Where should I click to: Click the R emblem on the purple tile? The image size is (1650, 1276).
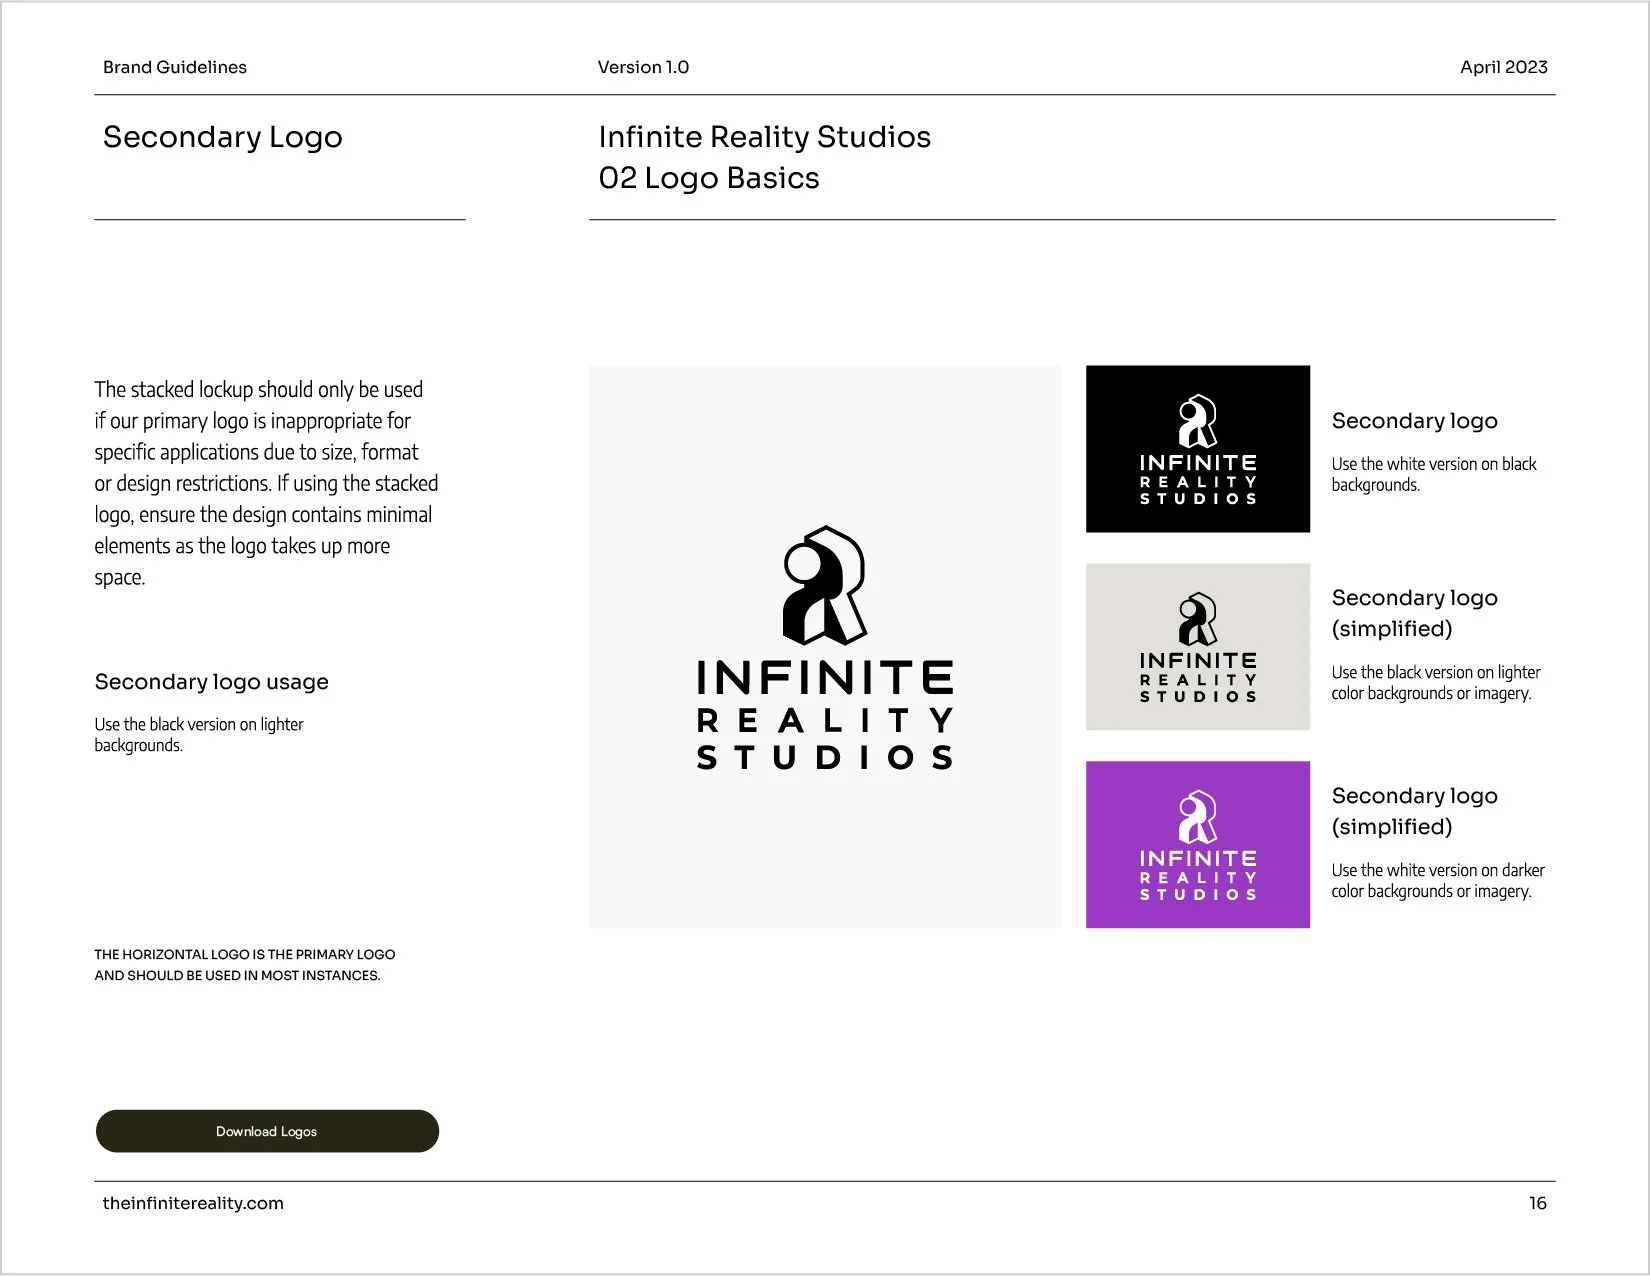point(1198,818)
